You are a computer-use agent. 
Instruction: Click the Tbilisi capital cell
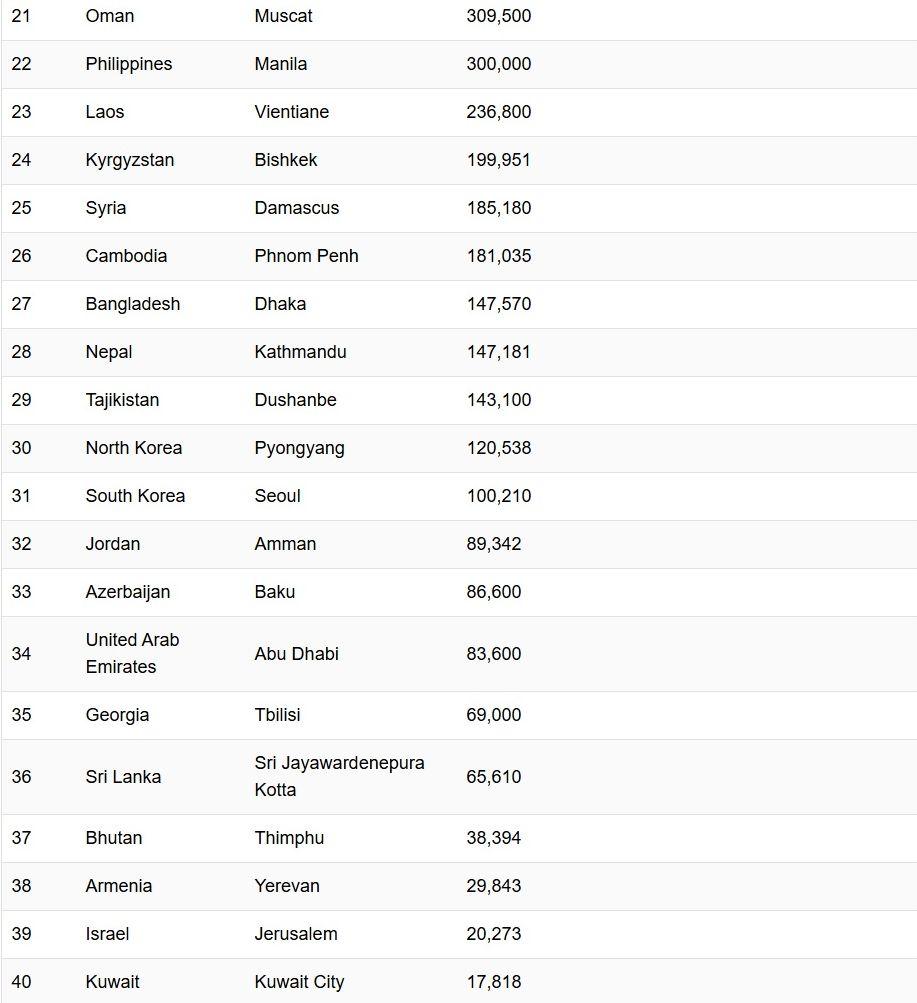pos(278,715)
